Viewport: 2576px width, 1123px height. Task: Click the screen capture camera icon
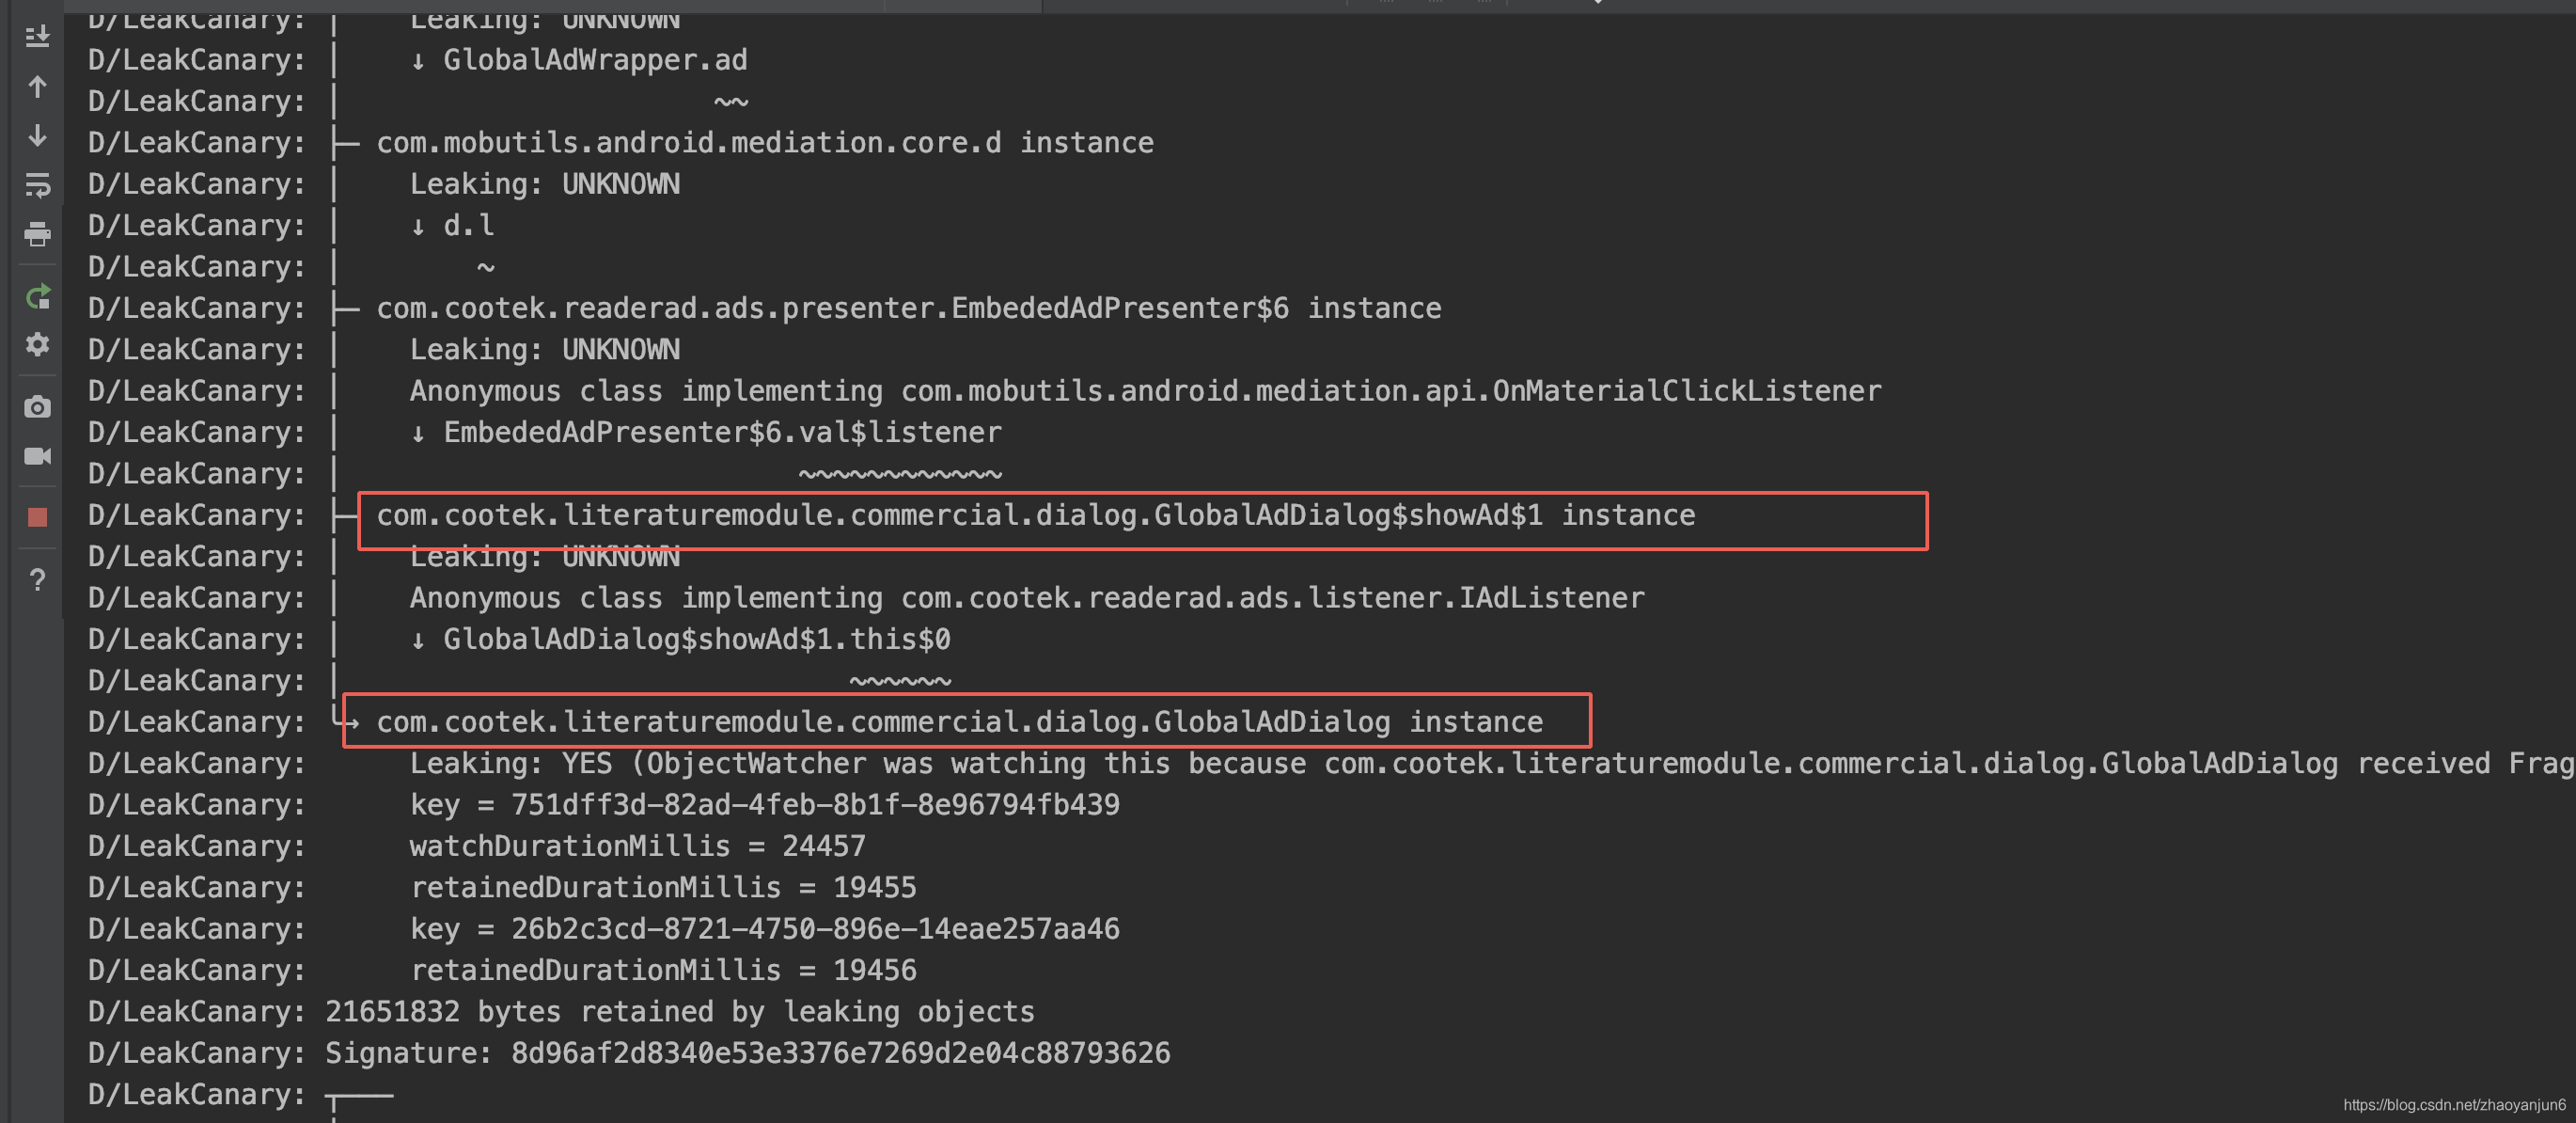click(37, 407)
